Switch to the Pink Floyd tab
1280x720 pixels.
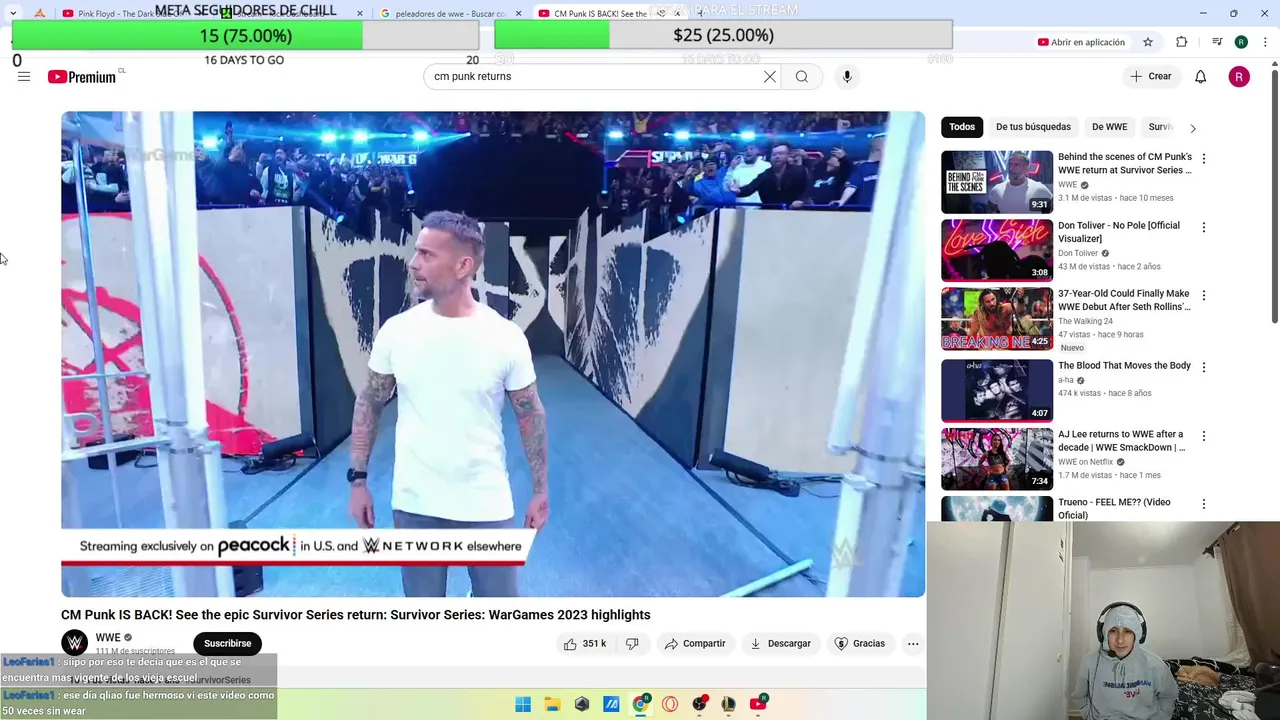click(x=125, y=13)
